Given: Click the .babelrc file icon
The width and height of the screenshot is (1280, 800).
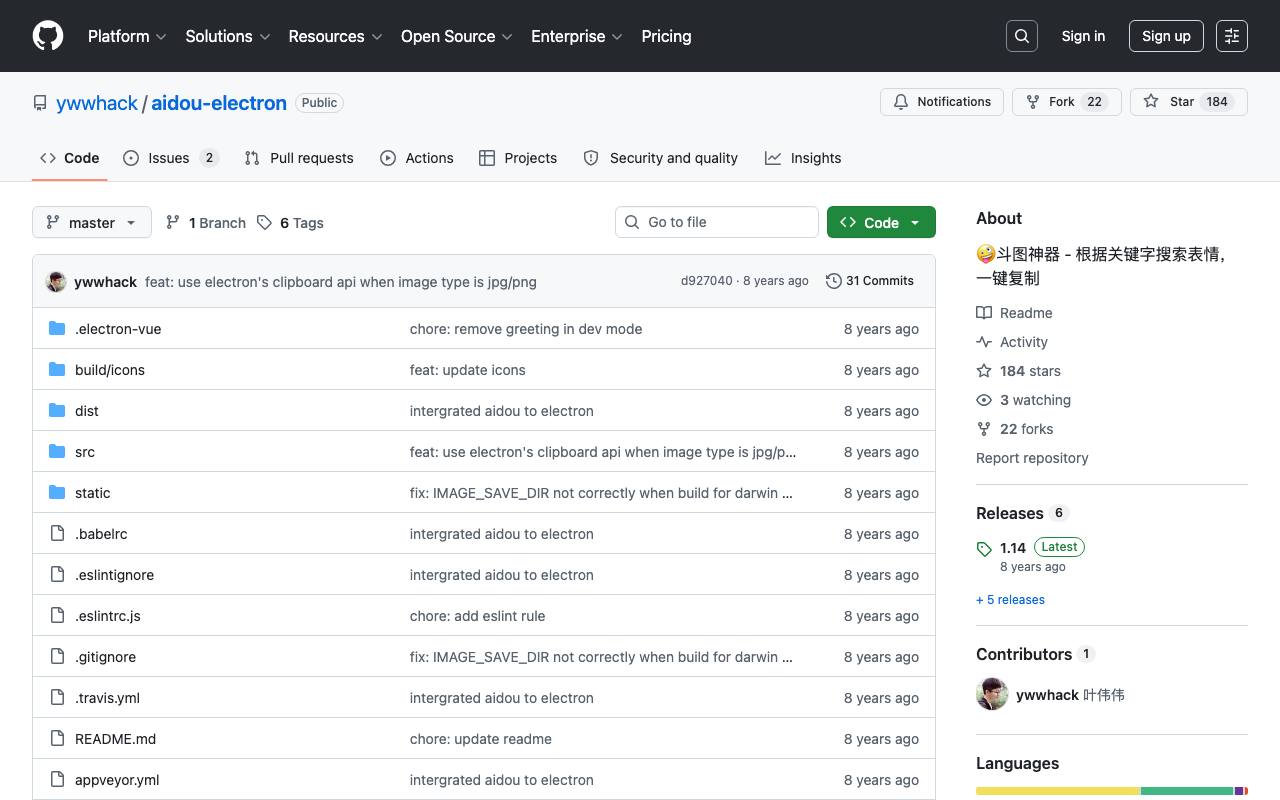Looking at the screenshot, I should (x=57, y=534).
